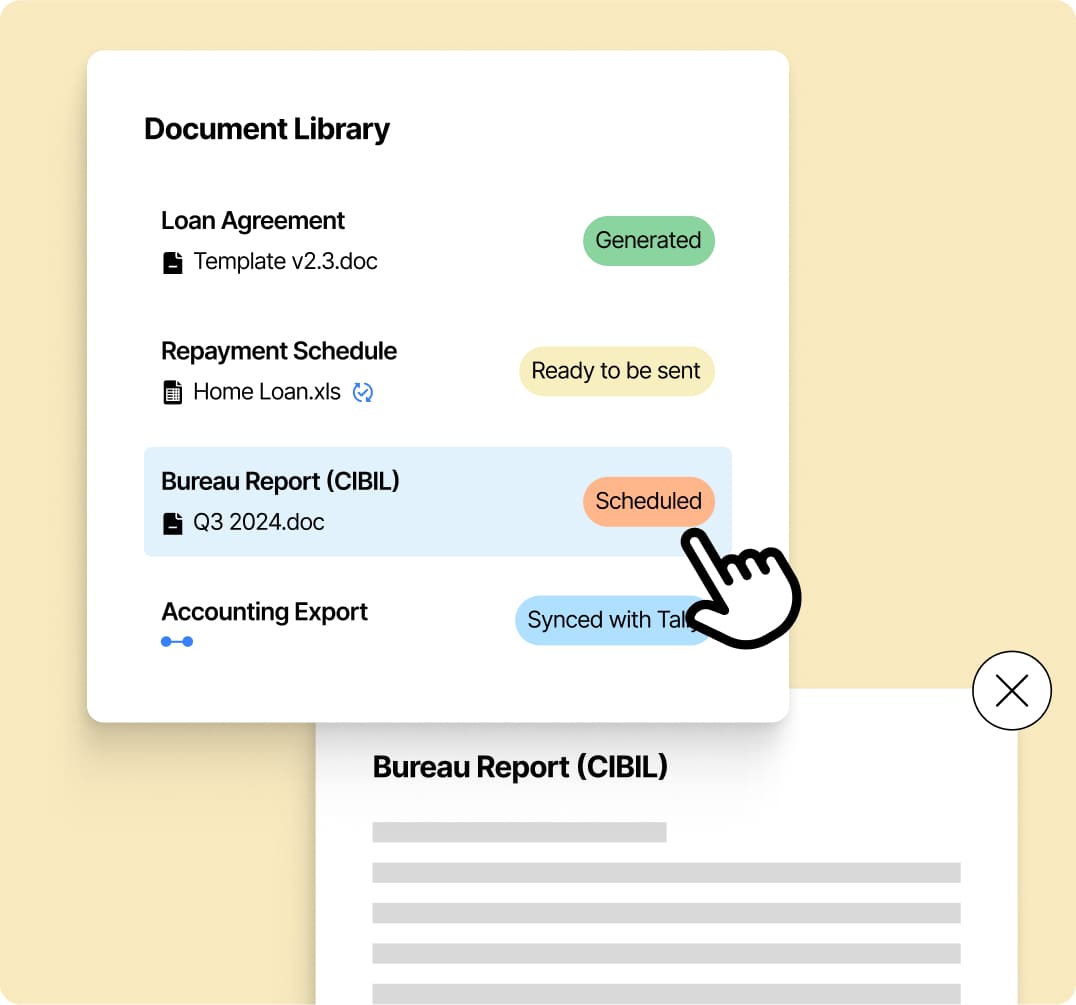Expand the Repayment Schedule entry
Image resolution: width=1076 pixels, height=1005 pixels.
279,351
